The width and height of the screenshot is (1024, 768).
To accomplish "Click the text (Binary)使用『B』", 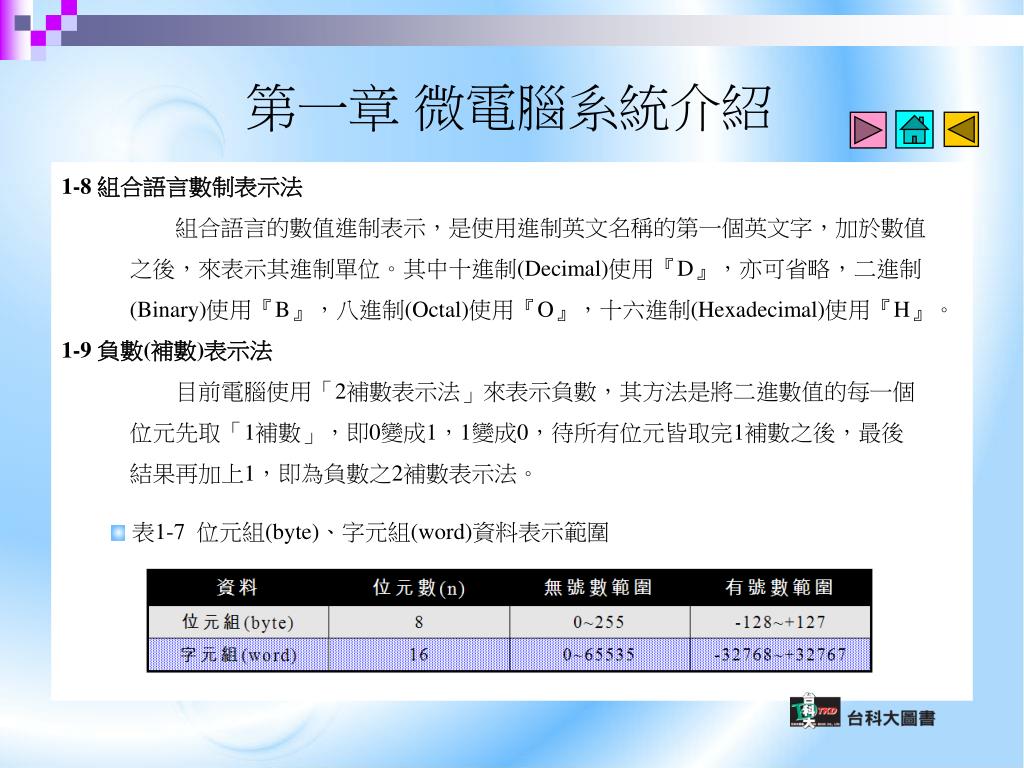I will point(217,310).
